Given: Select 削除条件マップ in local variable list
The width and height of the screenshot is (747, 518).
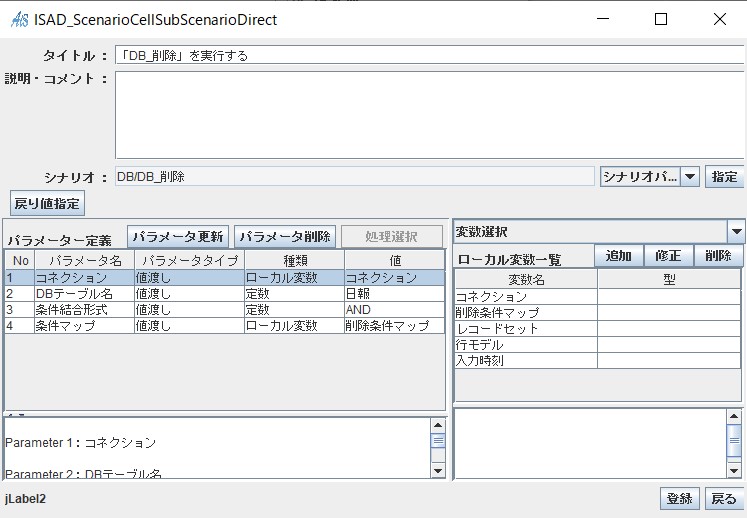Looking at the screenshot, I should pyautogui.click(x=525, y=313).
